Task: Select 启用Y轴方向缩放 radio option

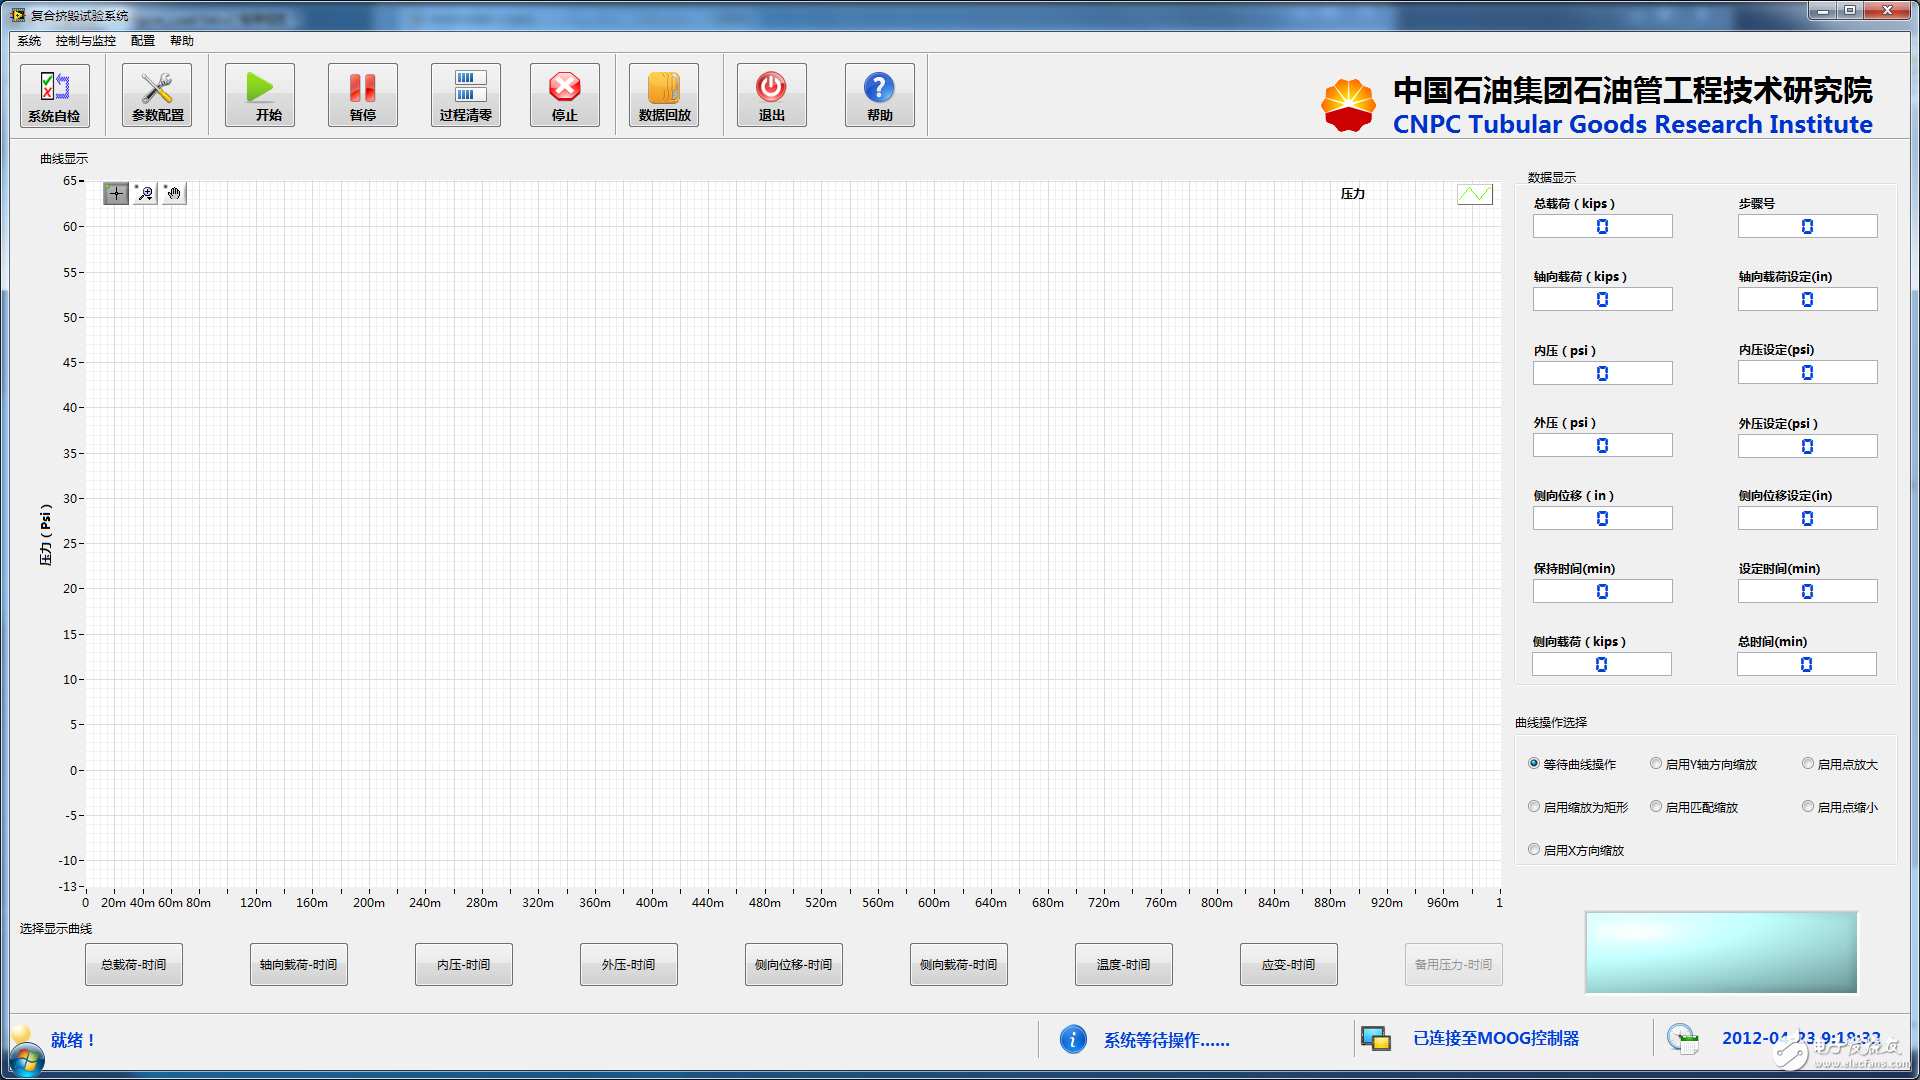Action: (1656, 764)
